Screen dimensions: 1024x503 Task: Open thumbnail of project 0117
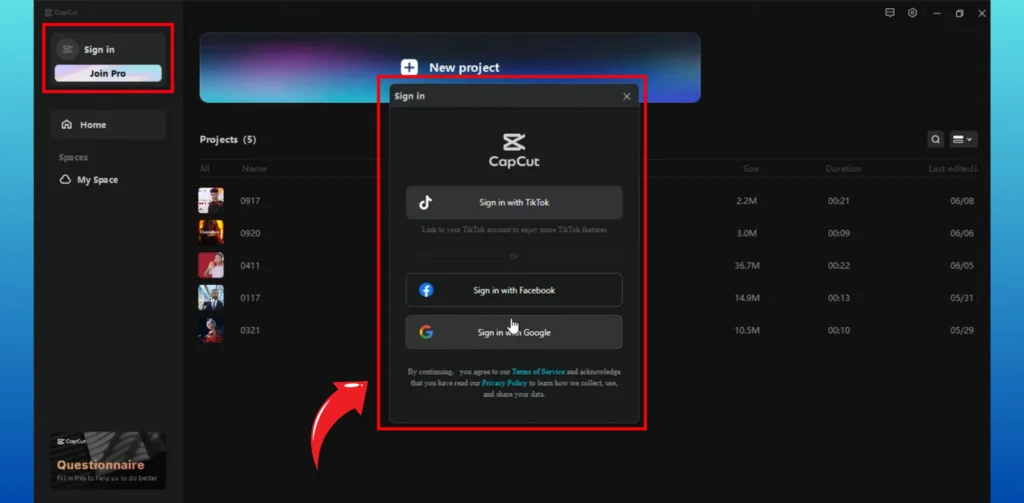pos(211,298)
